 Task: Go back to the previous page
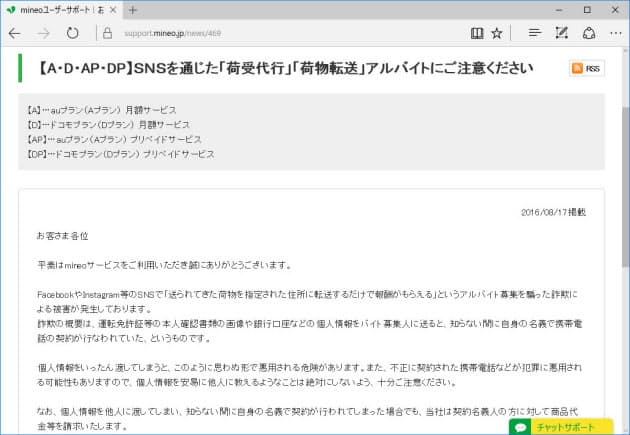pos(14,33)
